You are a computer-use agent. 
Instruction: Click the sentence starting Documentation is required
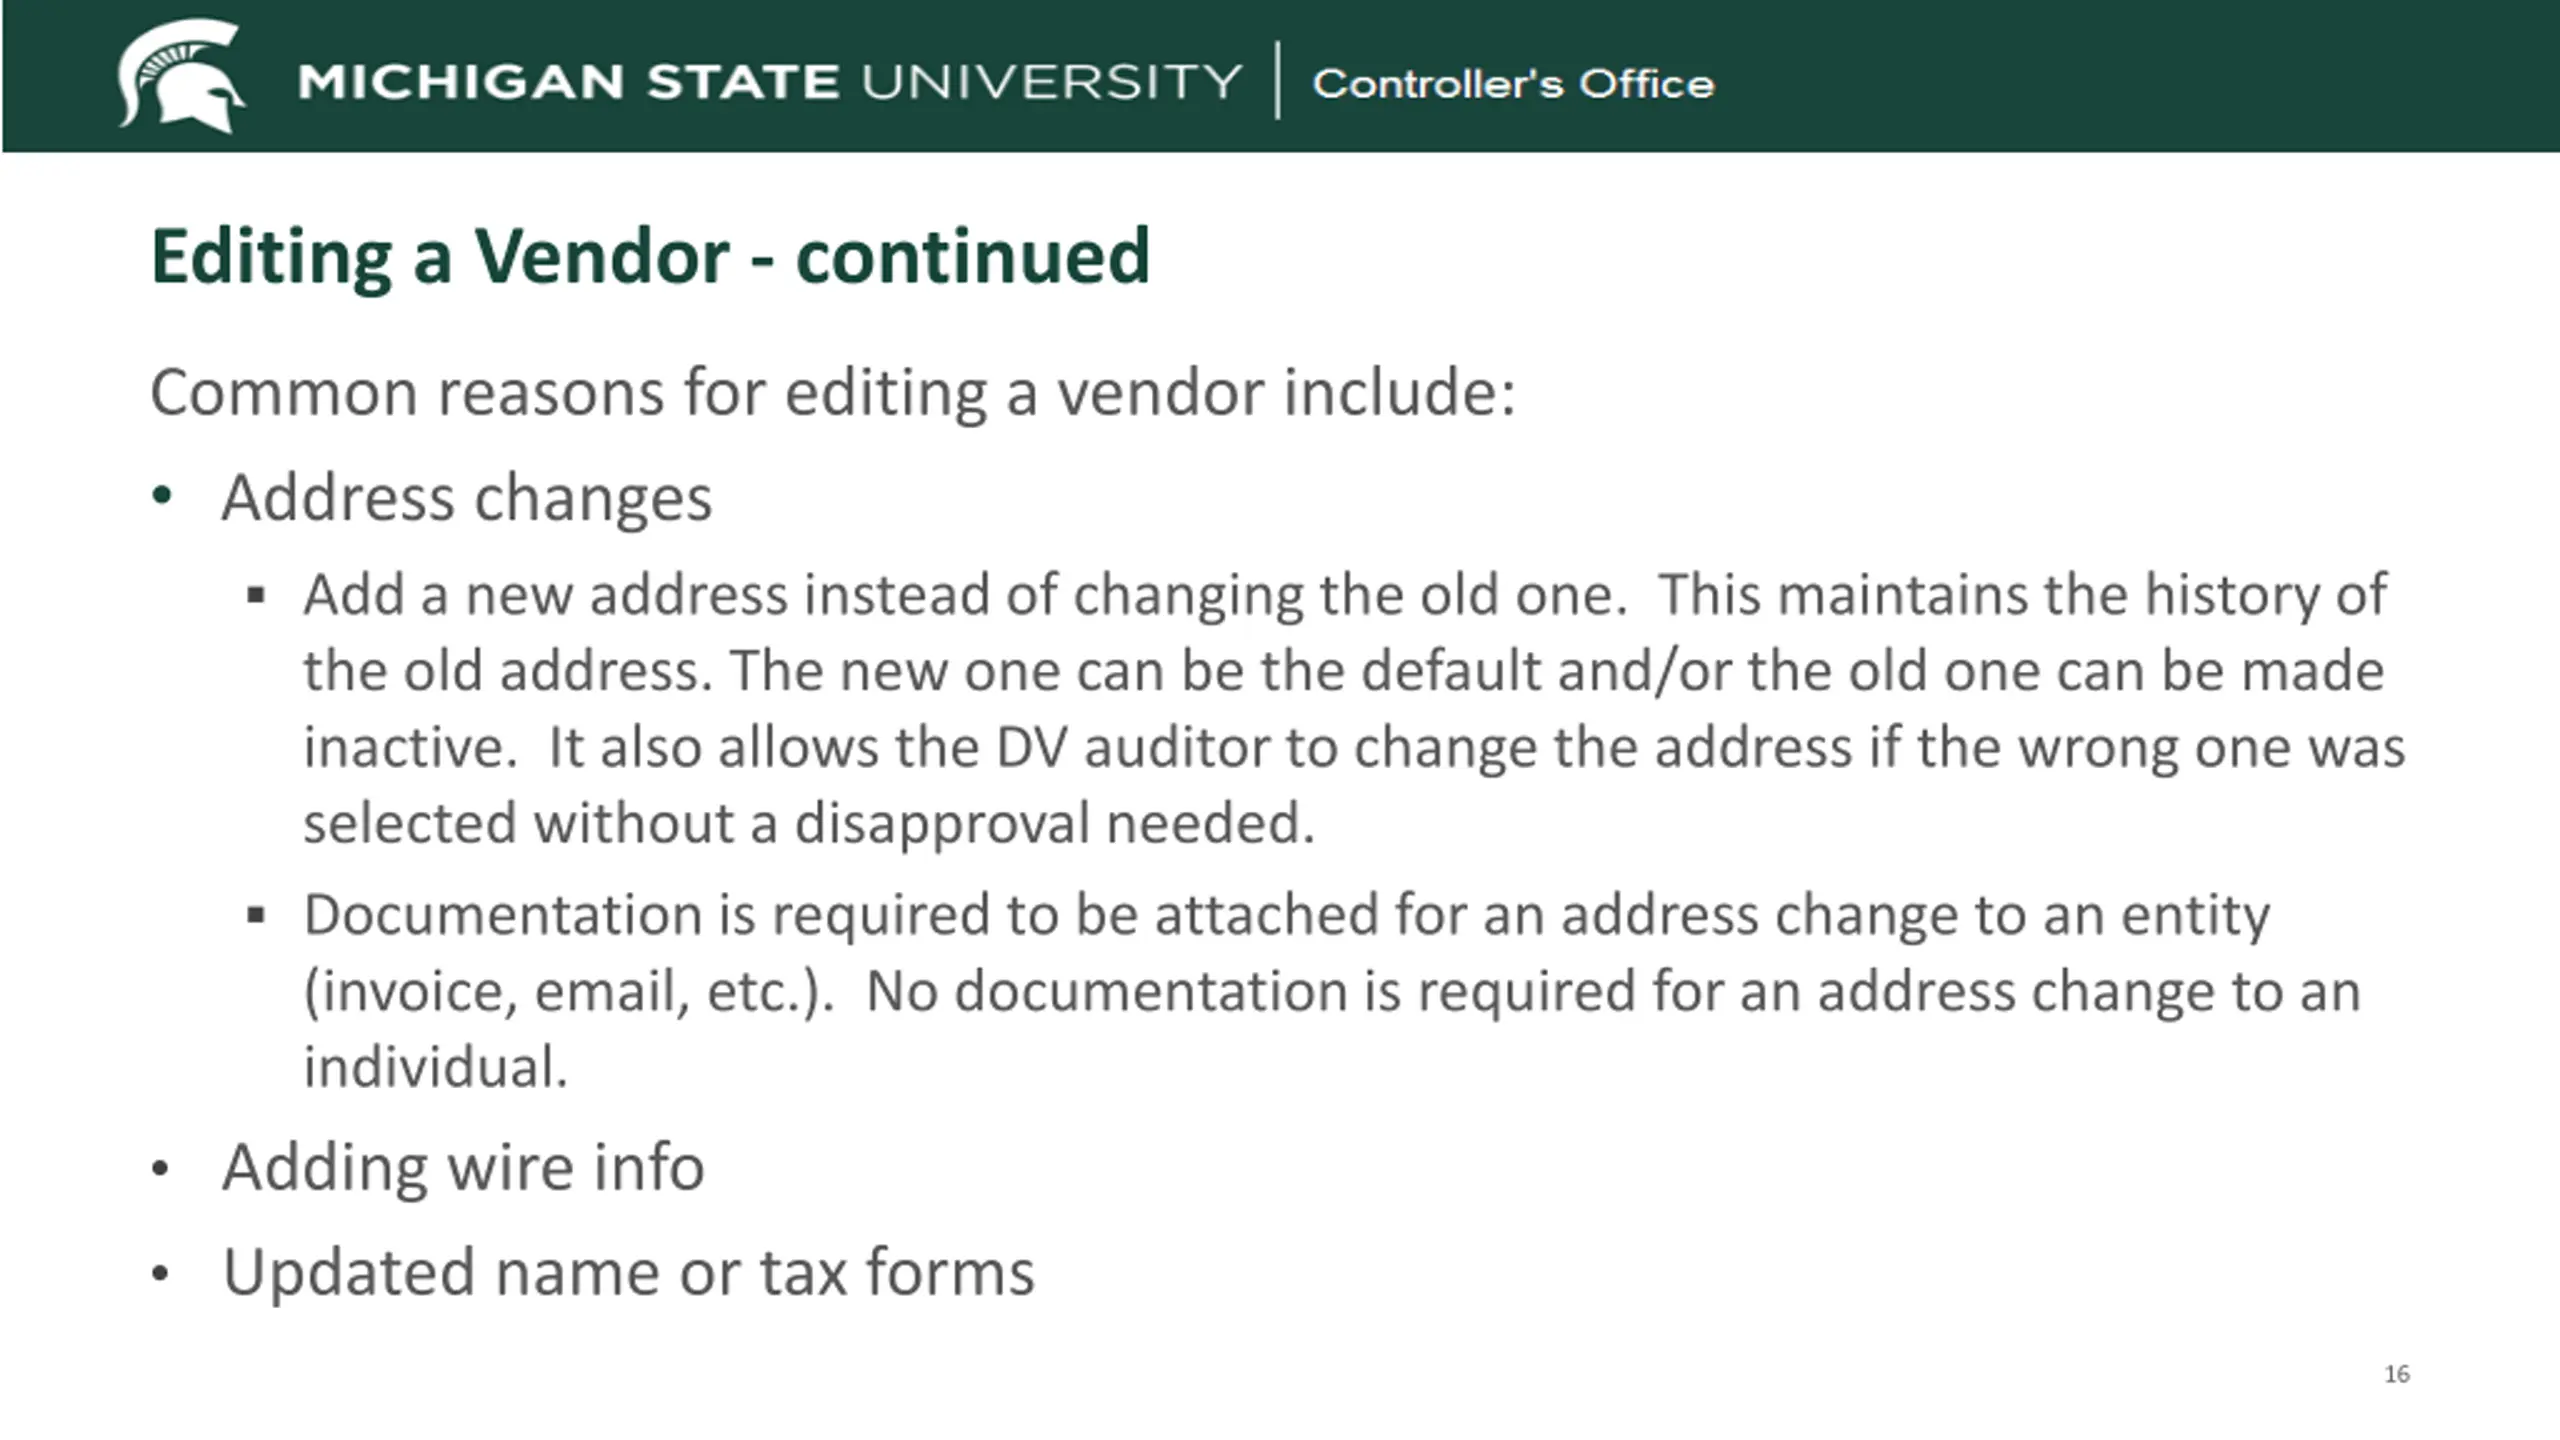coord(1286,915)
